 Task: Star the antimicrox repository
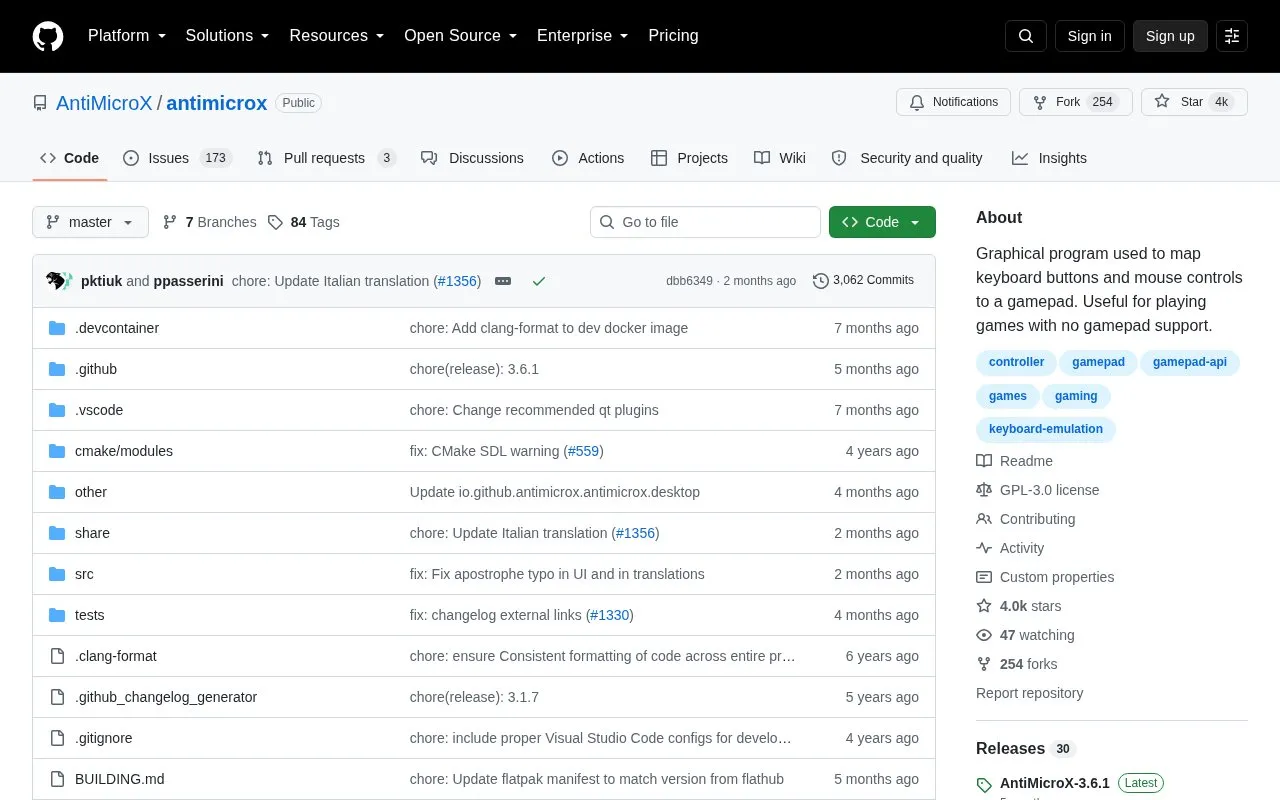[x=1194, y=102]
